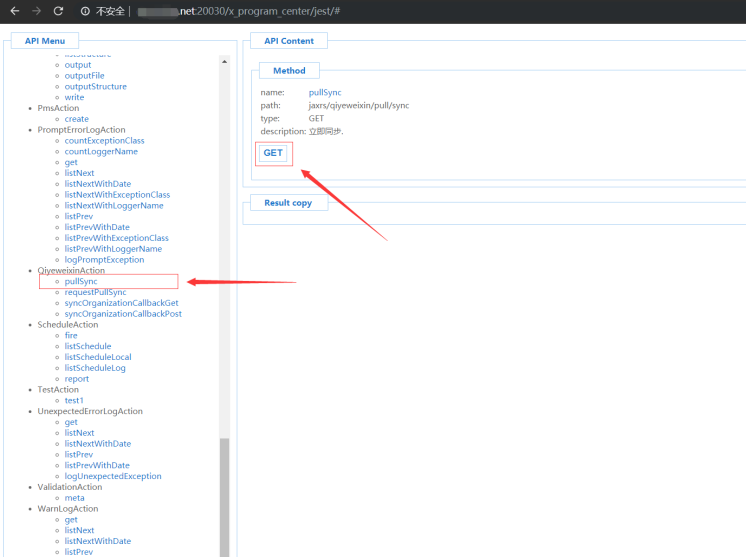Screen dimensions: 746x557
Task: Open the listScheduleLocal method
Action: (97, 357)
